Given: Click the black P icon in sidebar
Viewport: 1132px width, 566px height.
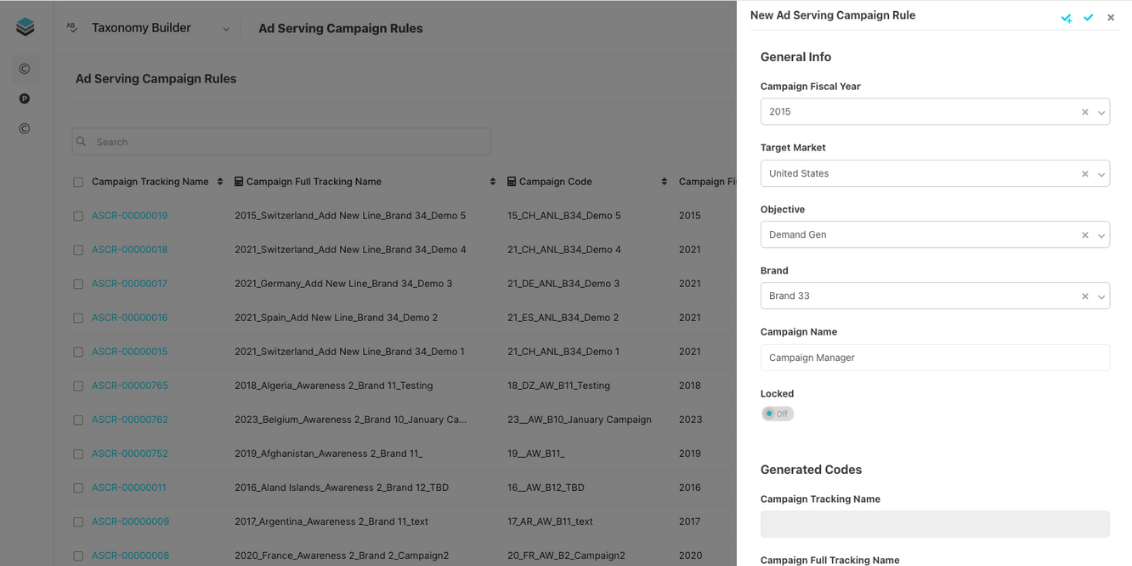Looking at the screenshot, I should (x=25, y=99).
